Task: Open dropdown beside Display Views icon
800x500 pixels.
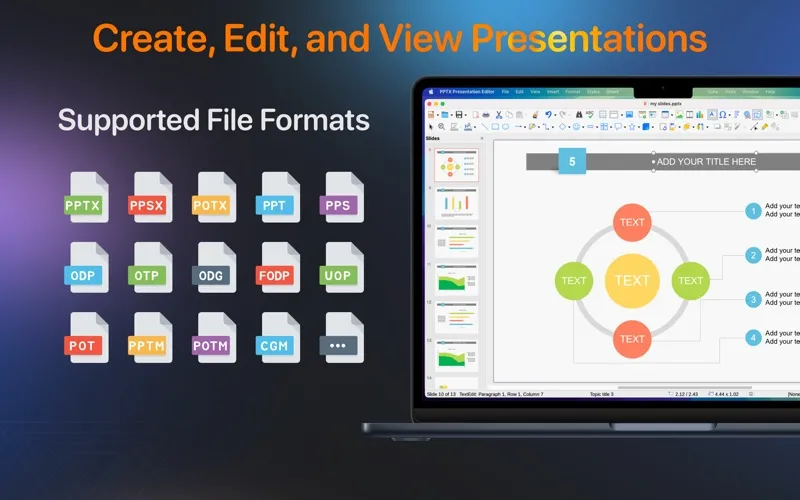Action: pos(622,115)
